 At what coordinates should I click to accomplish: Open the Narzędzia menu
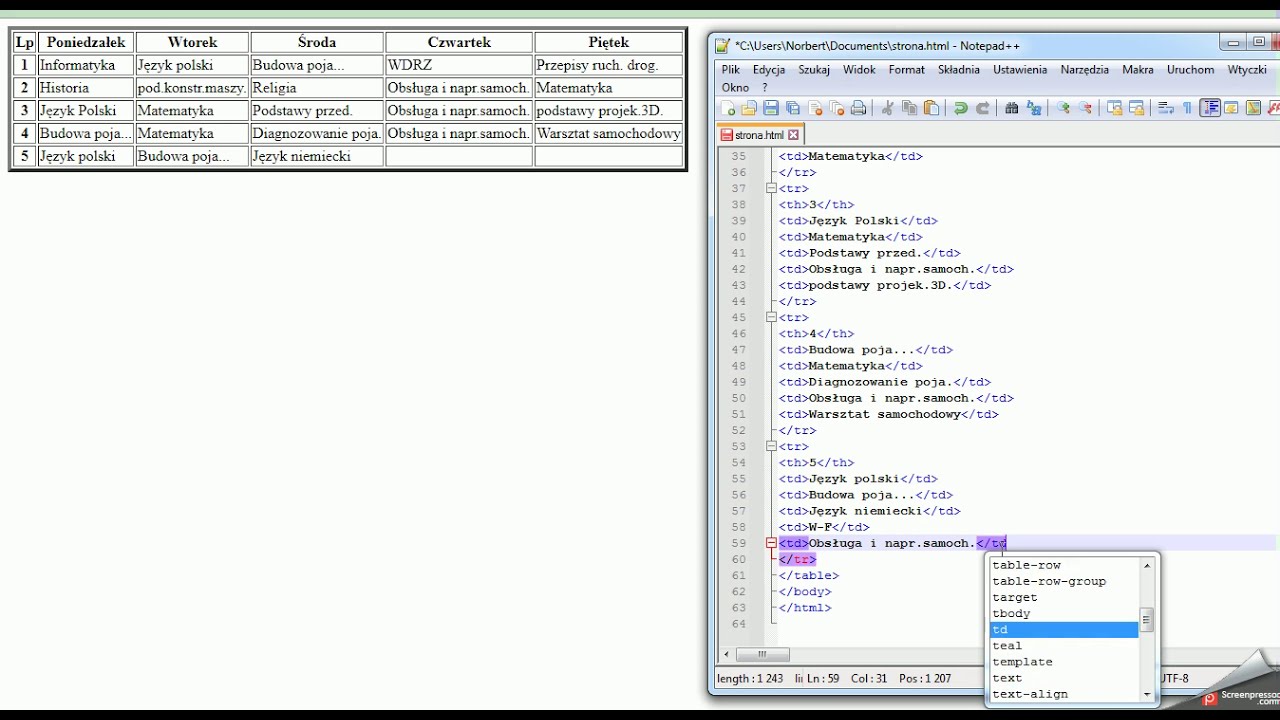point(1085,70)
